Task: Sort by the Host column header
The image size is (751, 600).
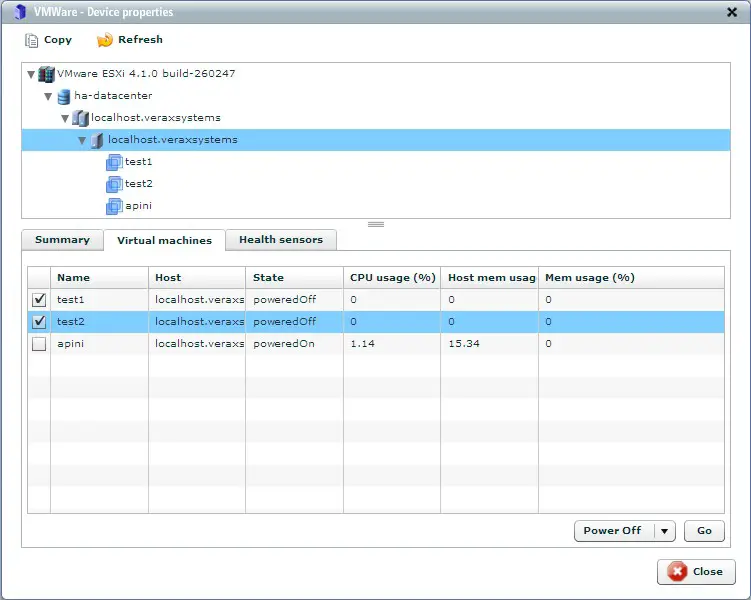Action: [x=197, y=278]
